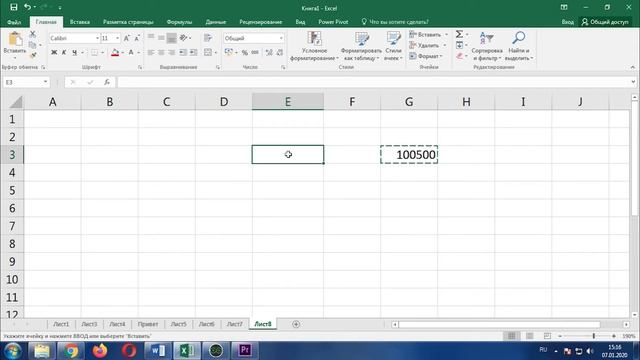Screen dimensions: 640x360
Task: Increase font size with larger A icon
Action: click(x=127, y=38)
